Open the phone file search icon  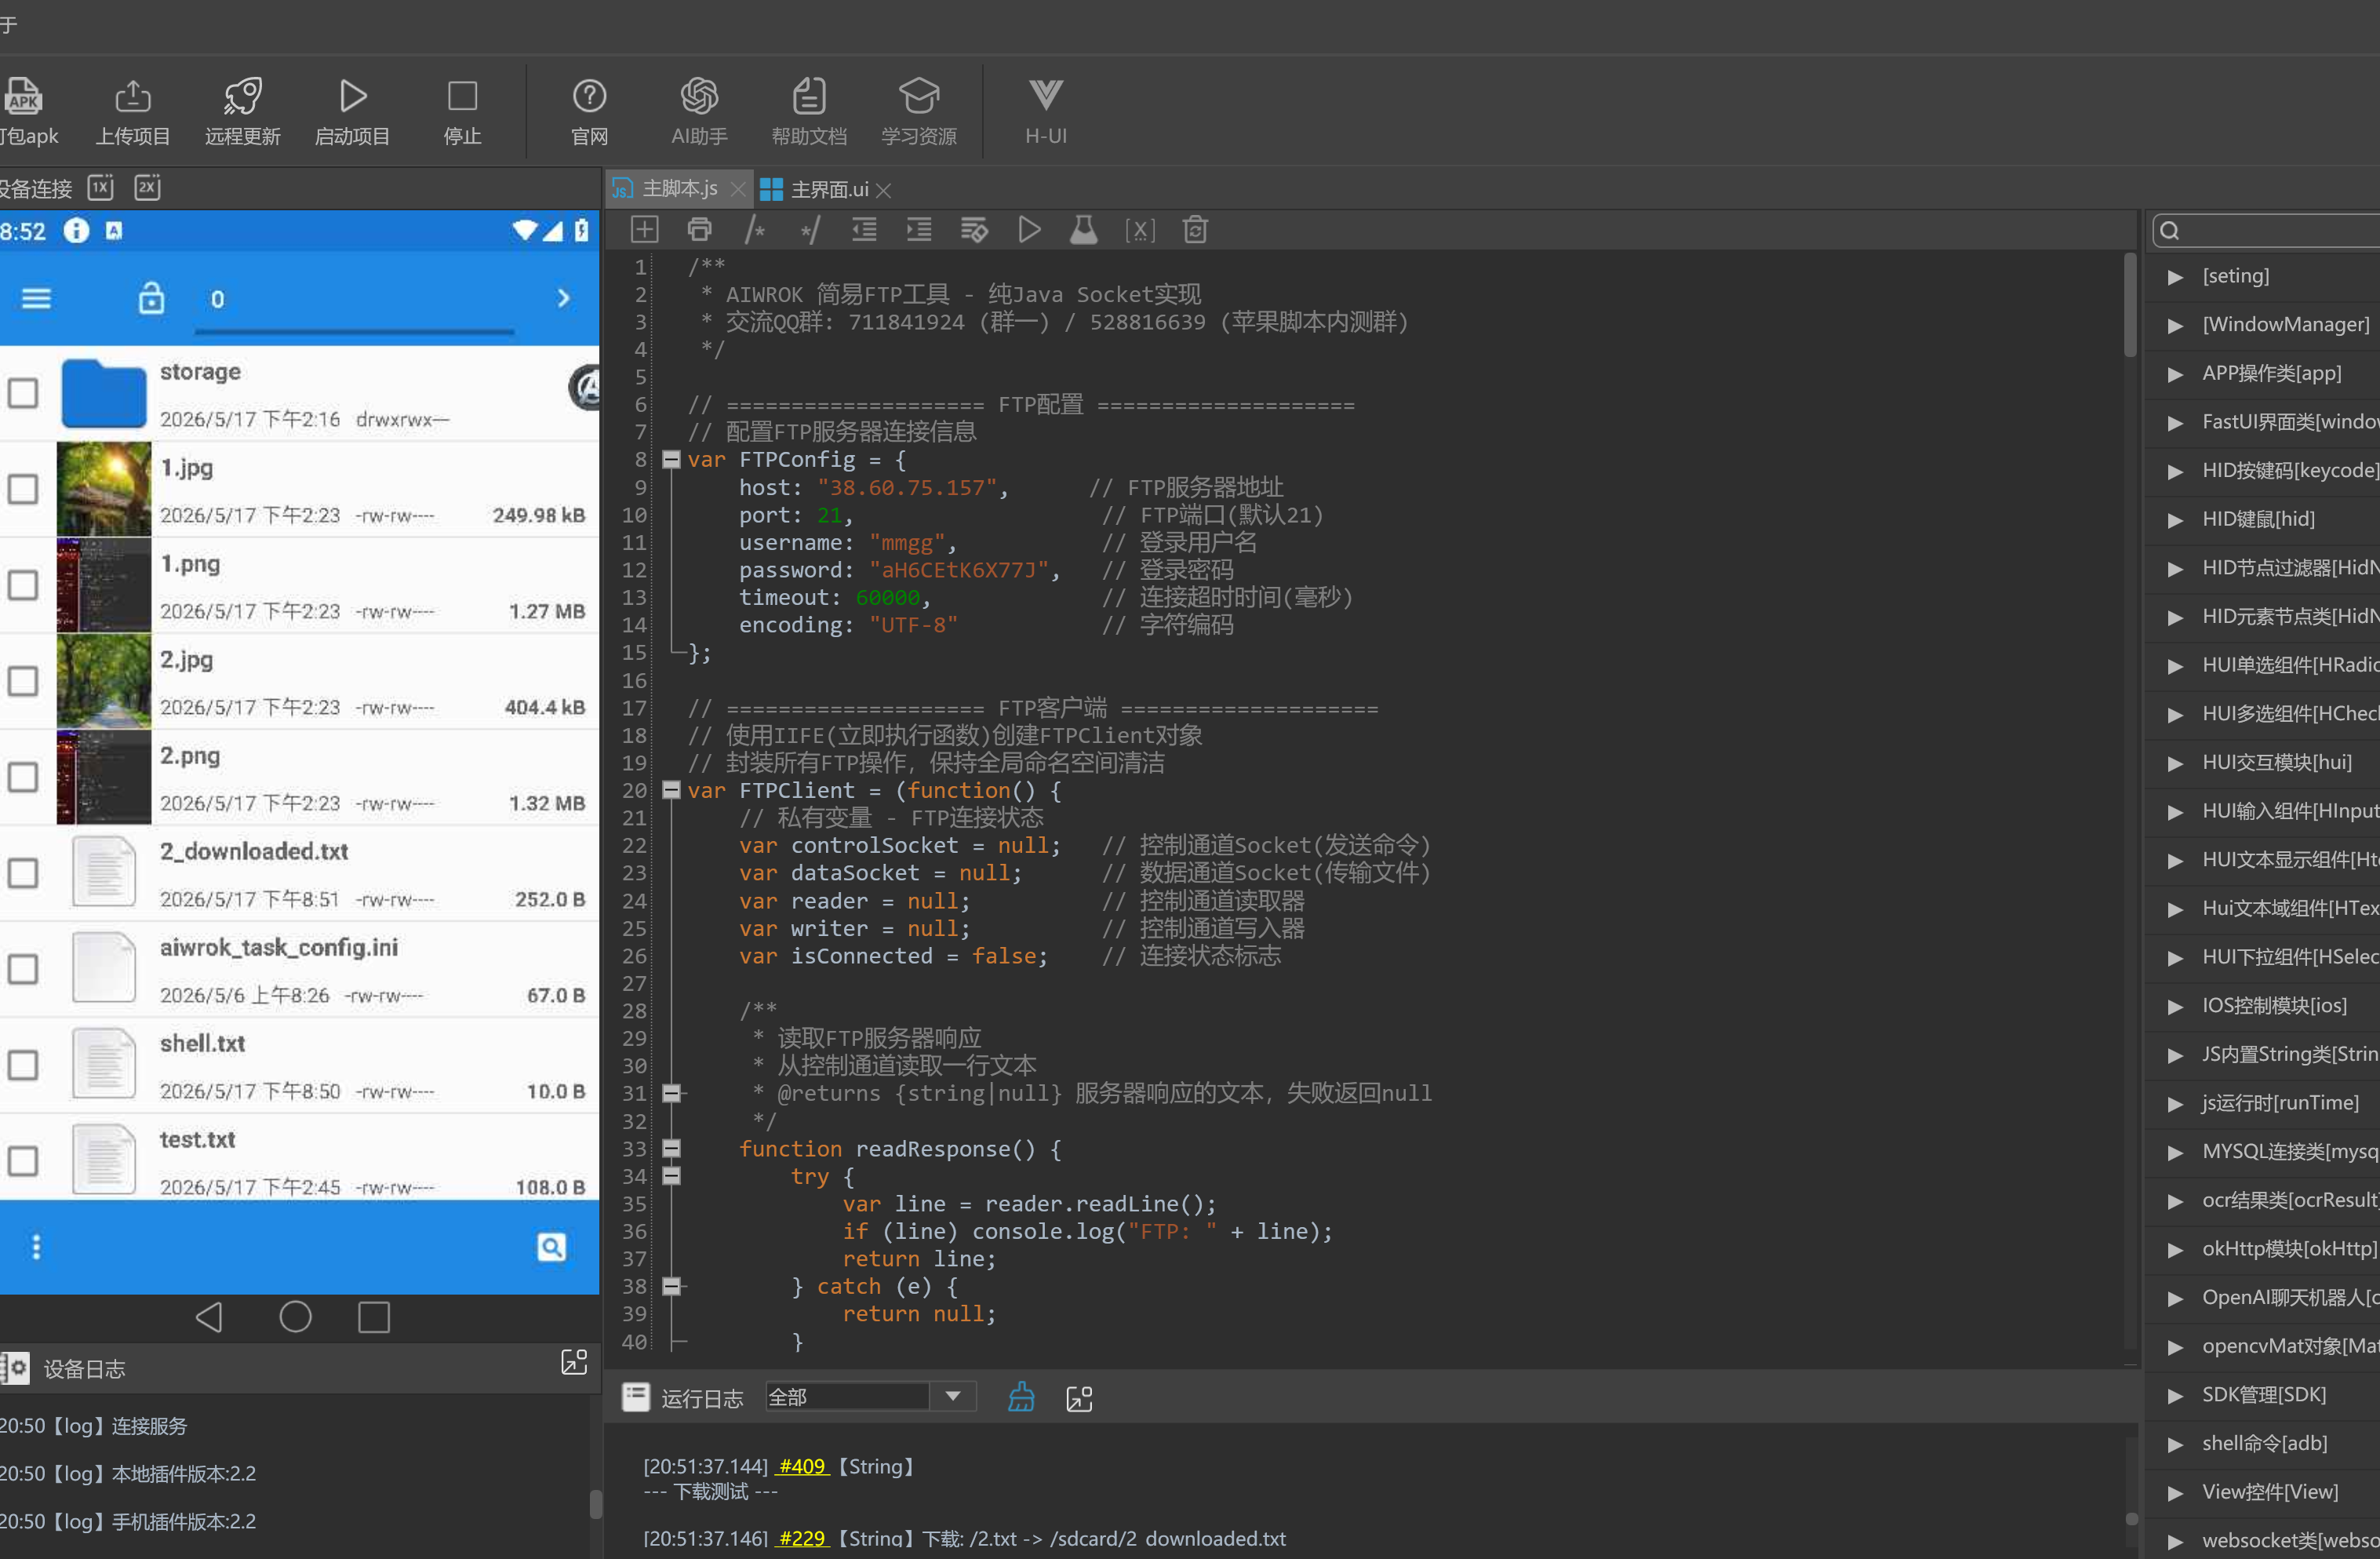point(552,1247)
